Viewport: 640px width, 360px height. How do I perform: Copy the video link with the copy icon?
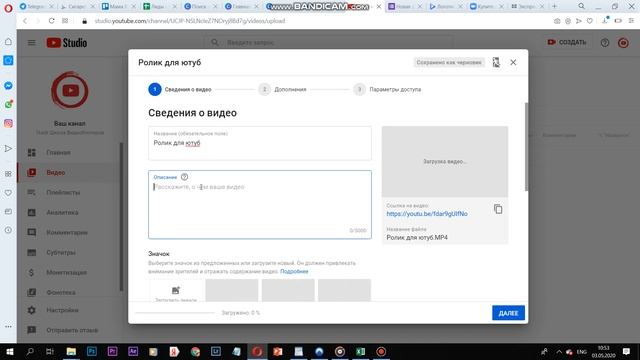pos(498,209)
